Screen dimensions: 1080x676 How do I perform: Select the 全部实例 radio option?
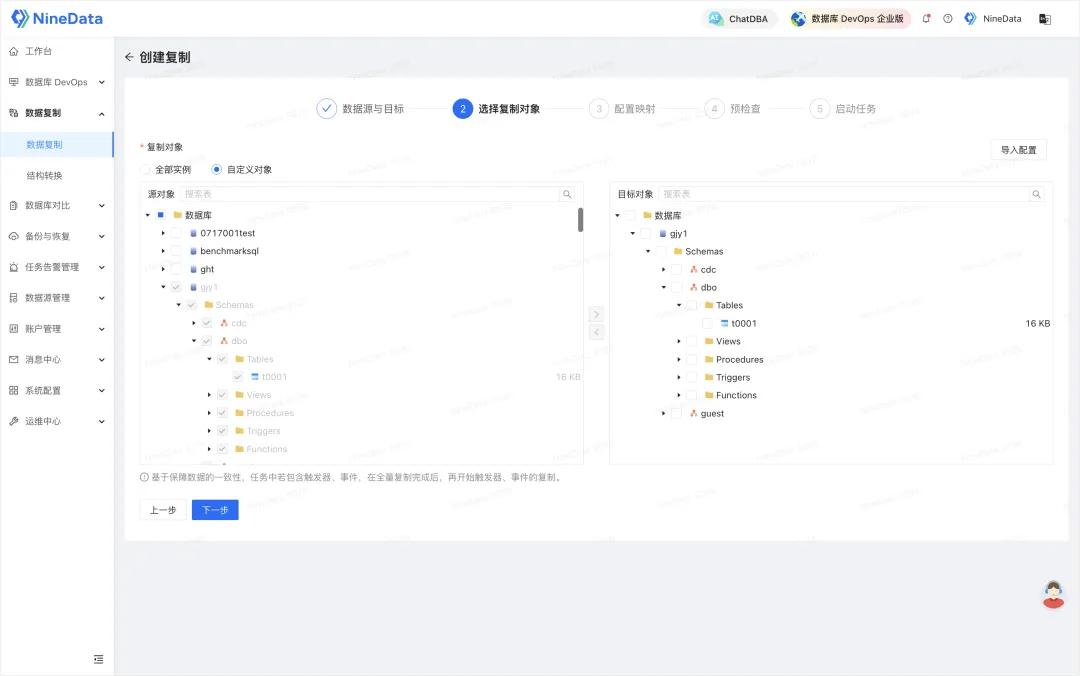(146, 170)
